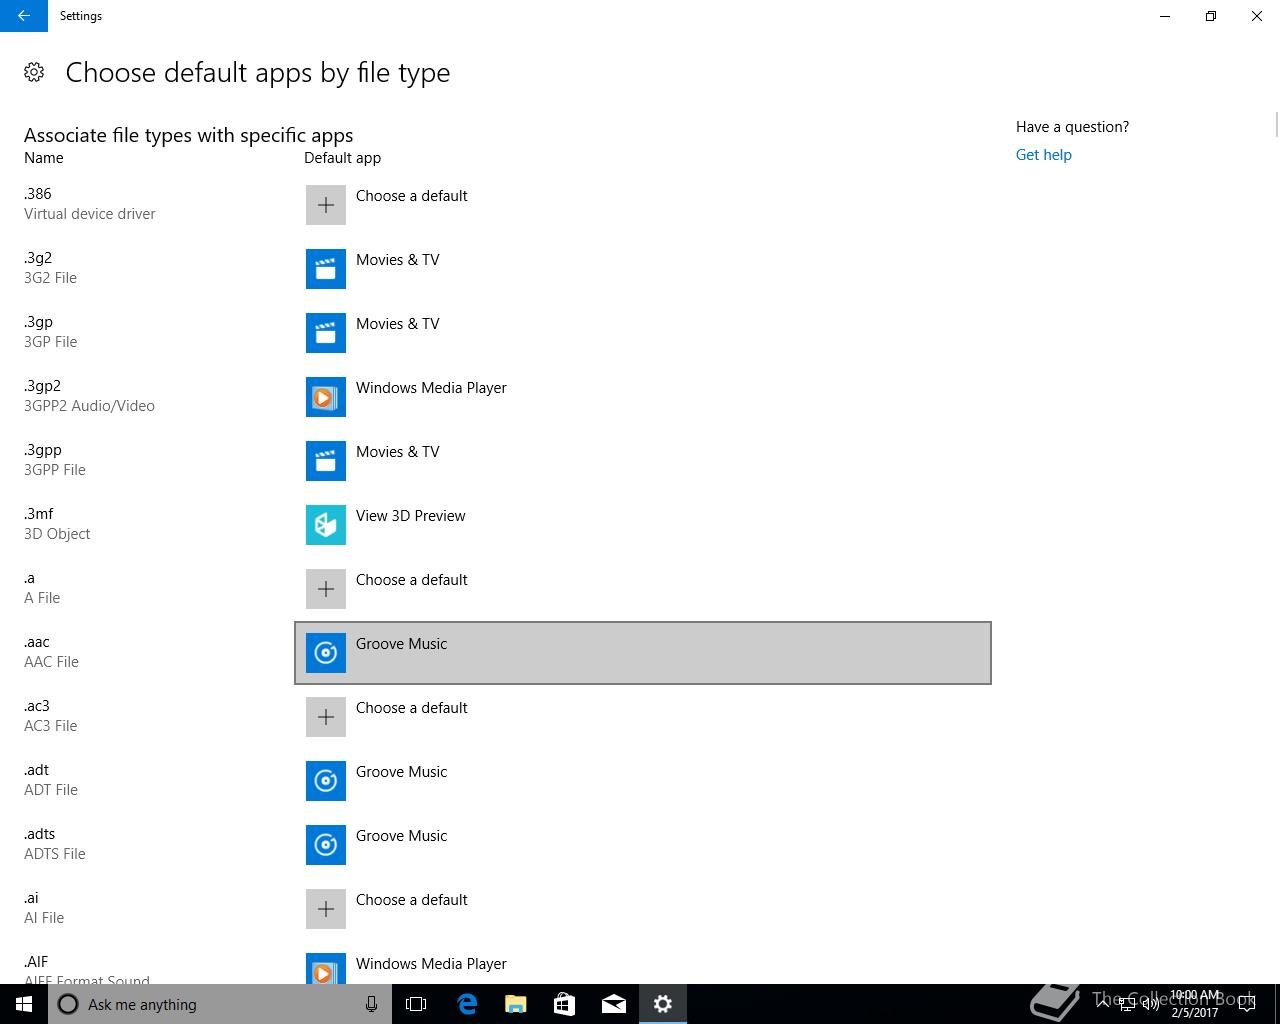Click the 'Associate file types with specific apps' heading
Image resolution: width=1280 pixels, height=1024 pixels.
click(189, 135)
